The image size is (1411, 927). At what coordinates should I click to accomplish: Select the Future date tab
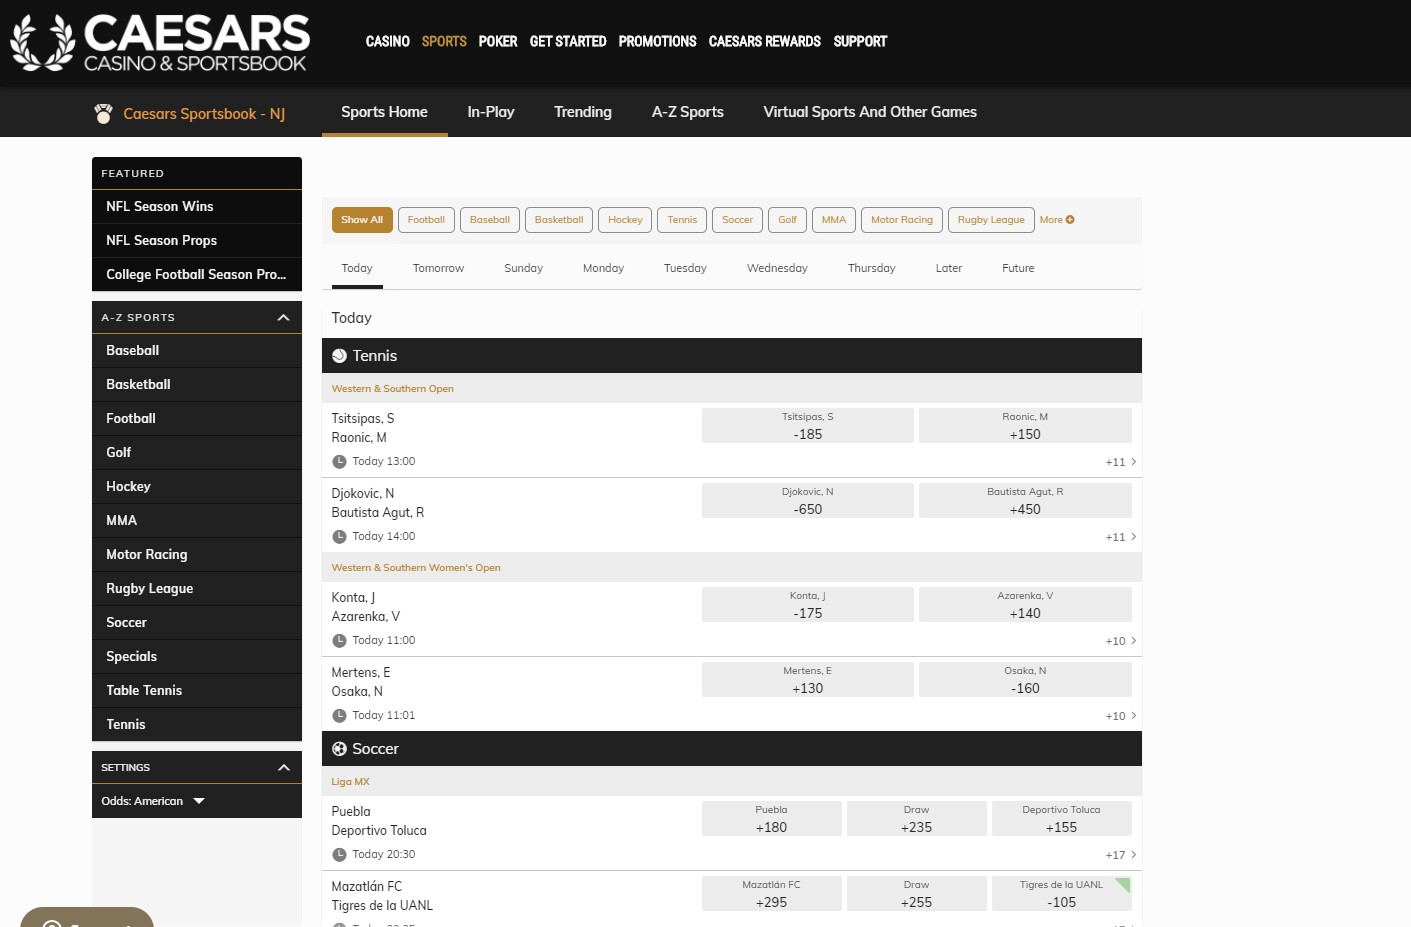point(1018,268)
